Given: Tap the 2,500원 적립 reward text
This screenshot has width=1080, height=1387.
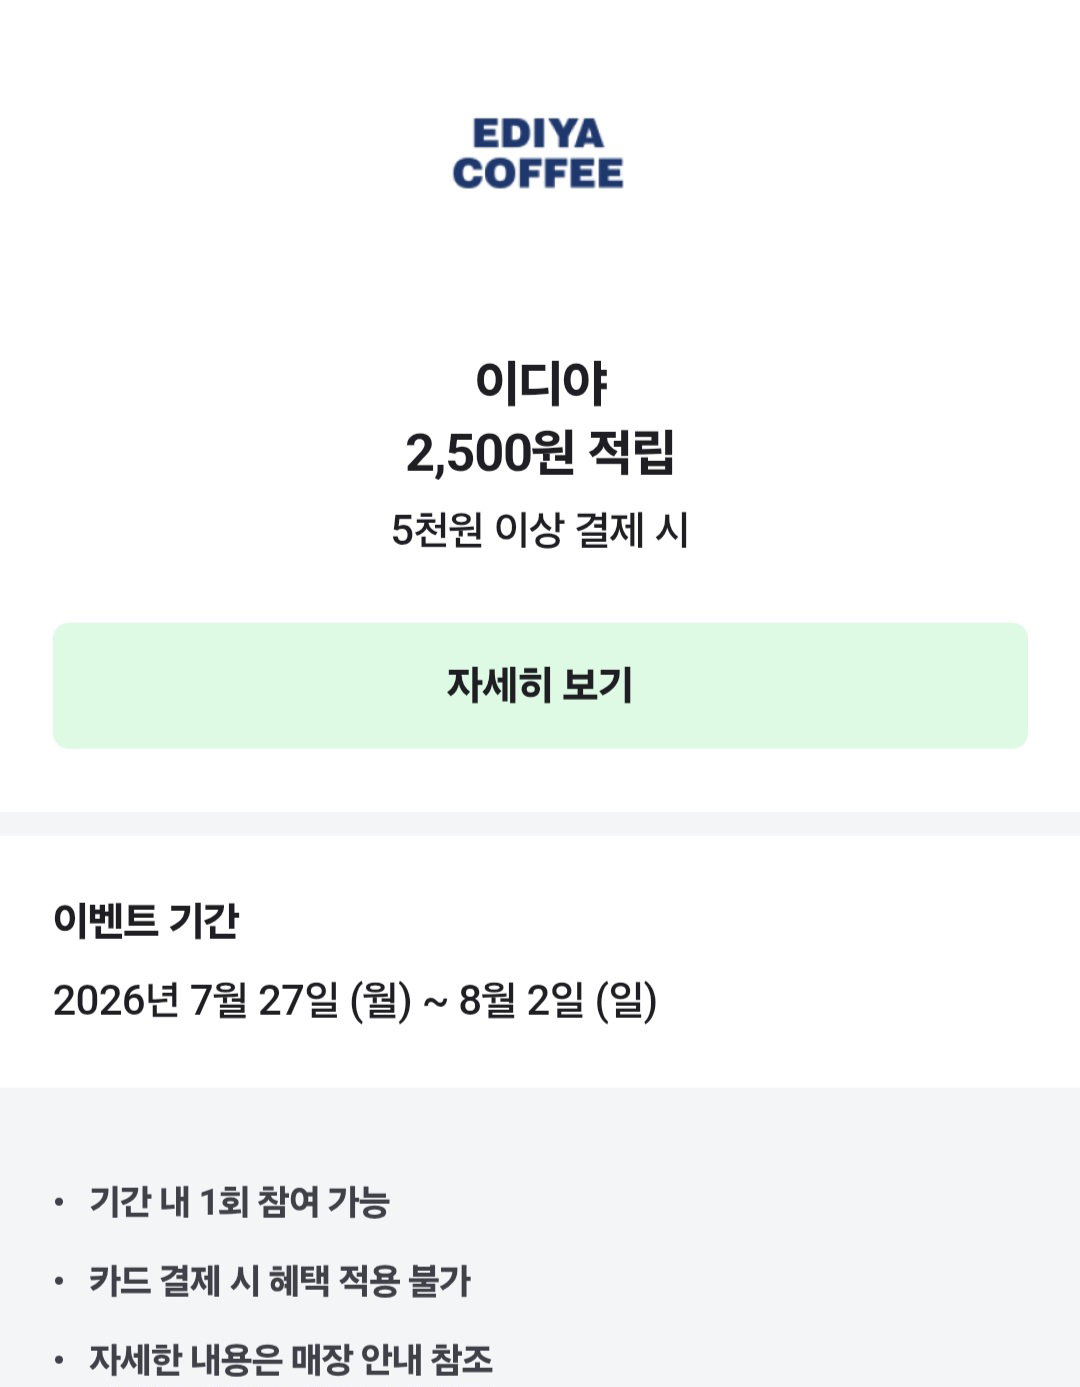Looking at the screenshot, I should tap(540, 452).
